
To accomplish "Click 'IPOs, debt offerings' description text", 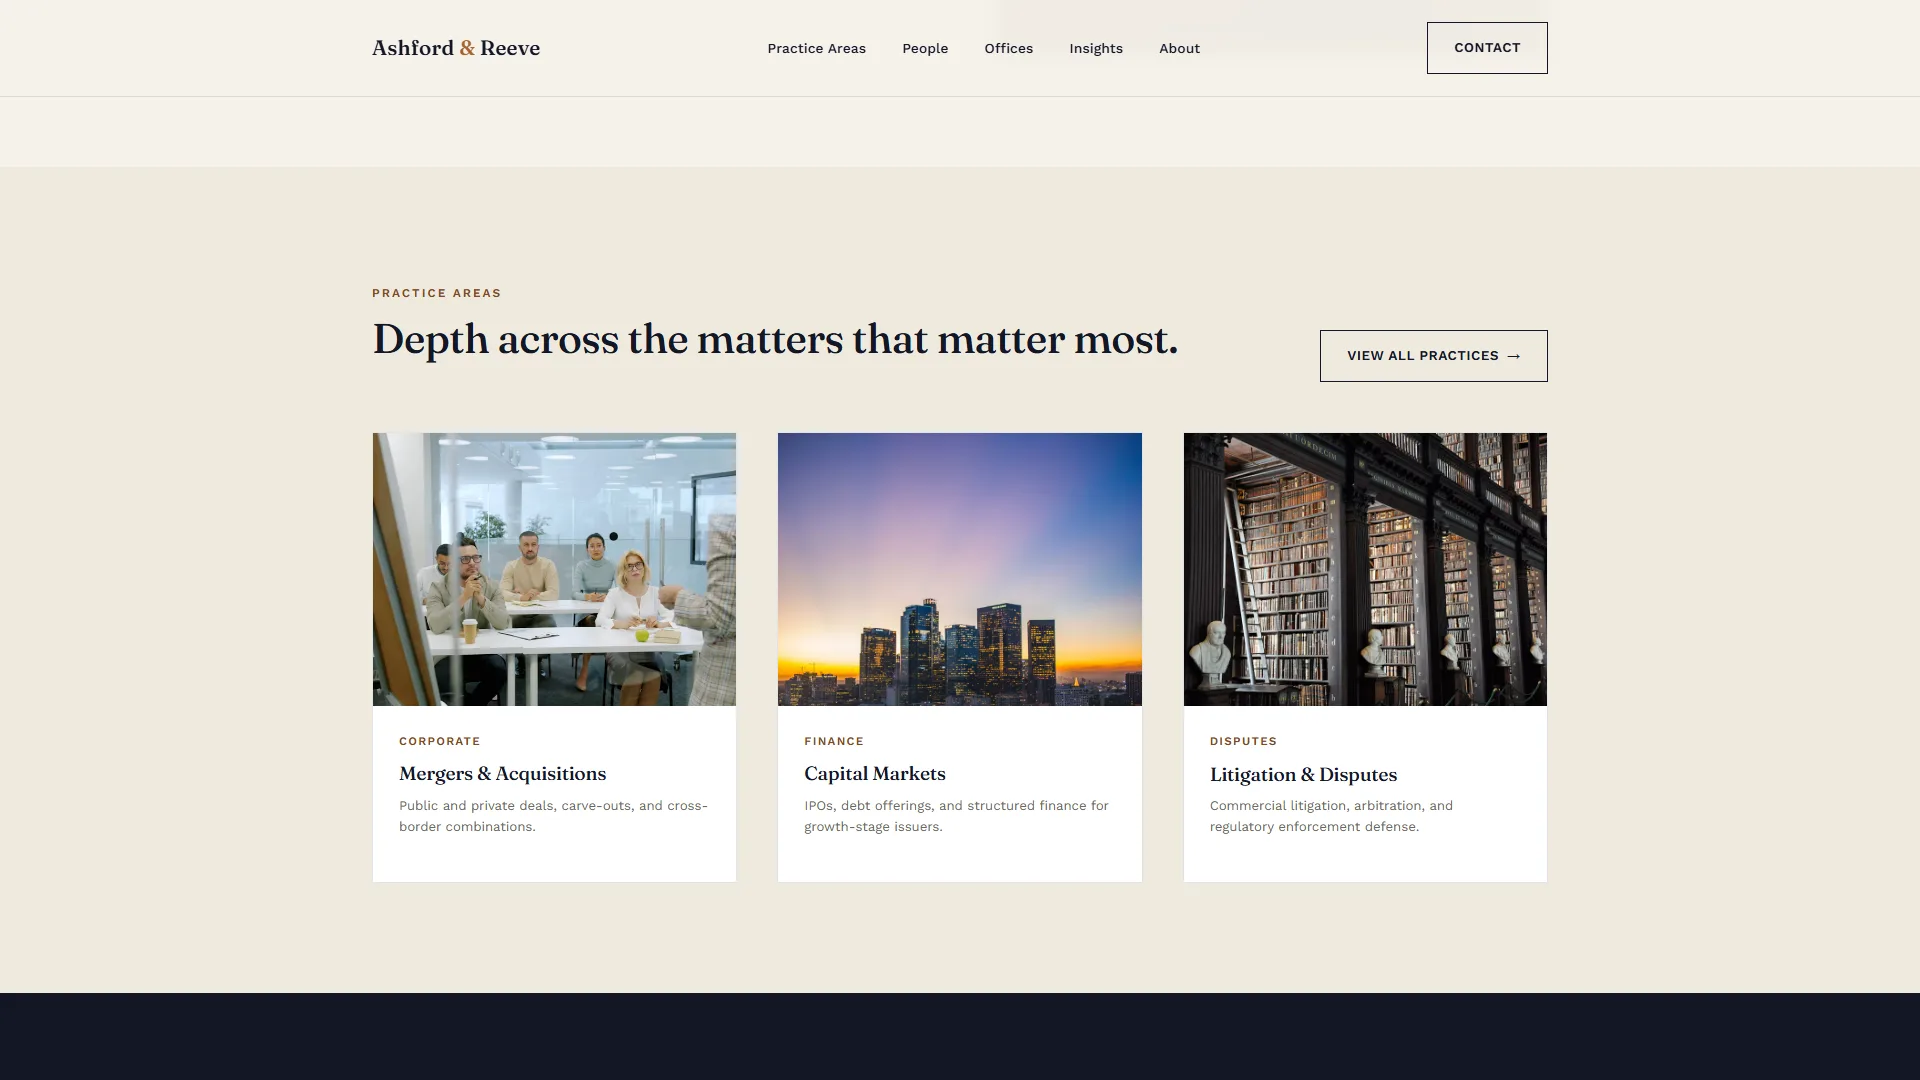I will click(x=956, y=816).
